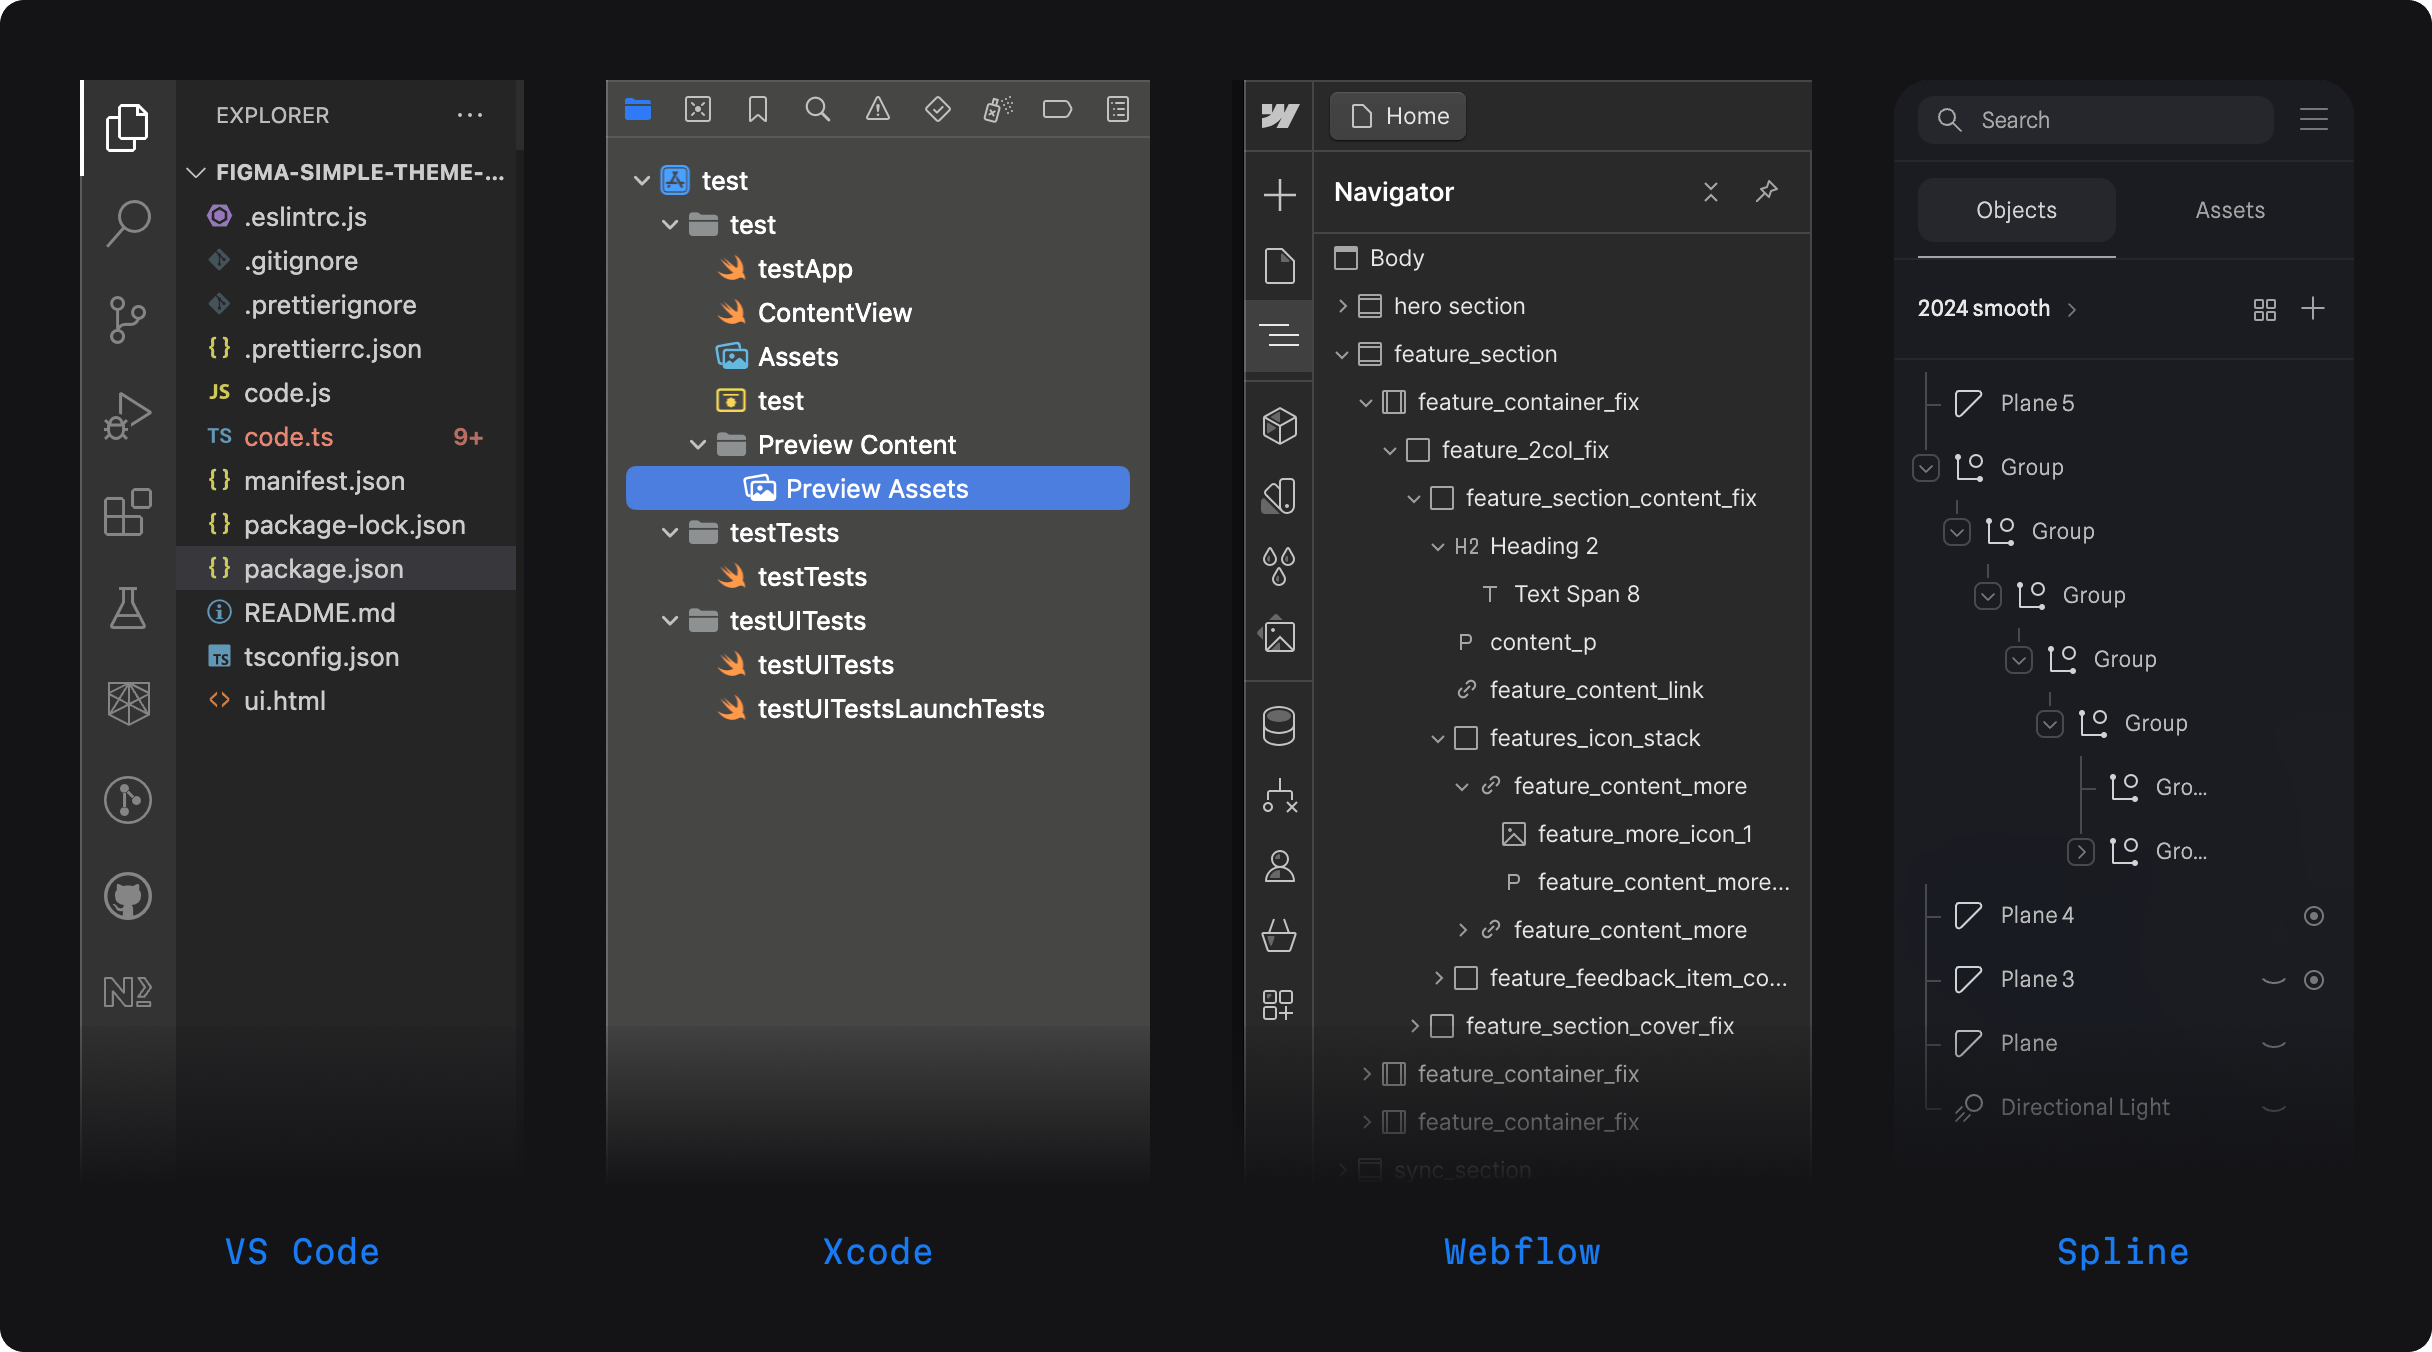Viewport: 2432px width, 1352px height.
Task: Switch to the Assets tab in Spline
Action: point(2229,210)
